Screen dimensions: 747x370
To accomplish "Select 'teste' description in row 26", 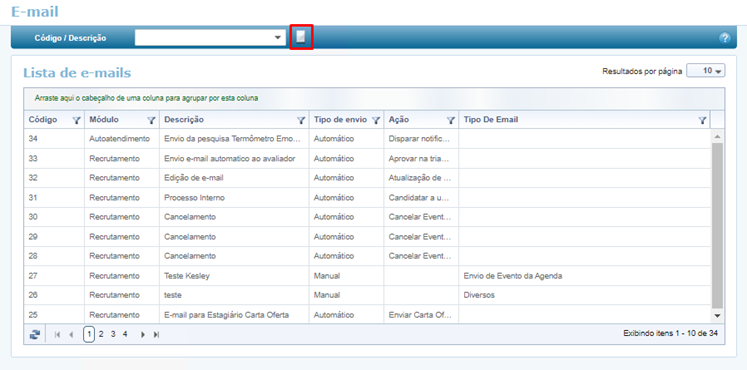I will [173, 295].
